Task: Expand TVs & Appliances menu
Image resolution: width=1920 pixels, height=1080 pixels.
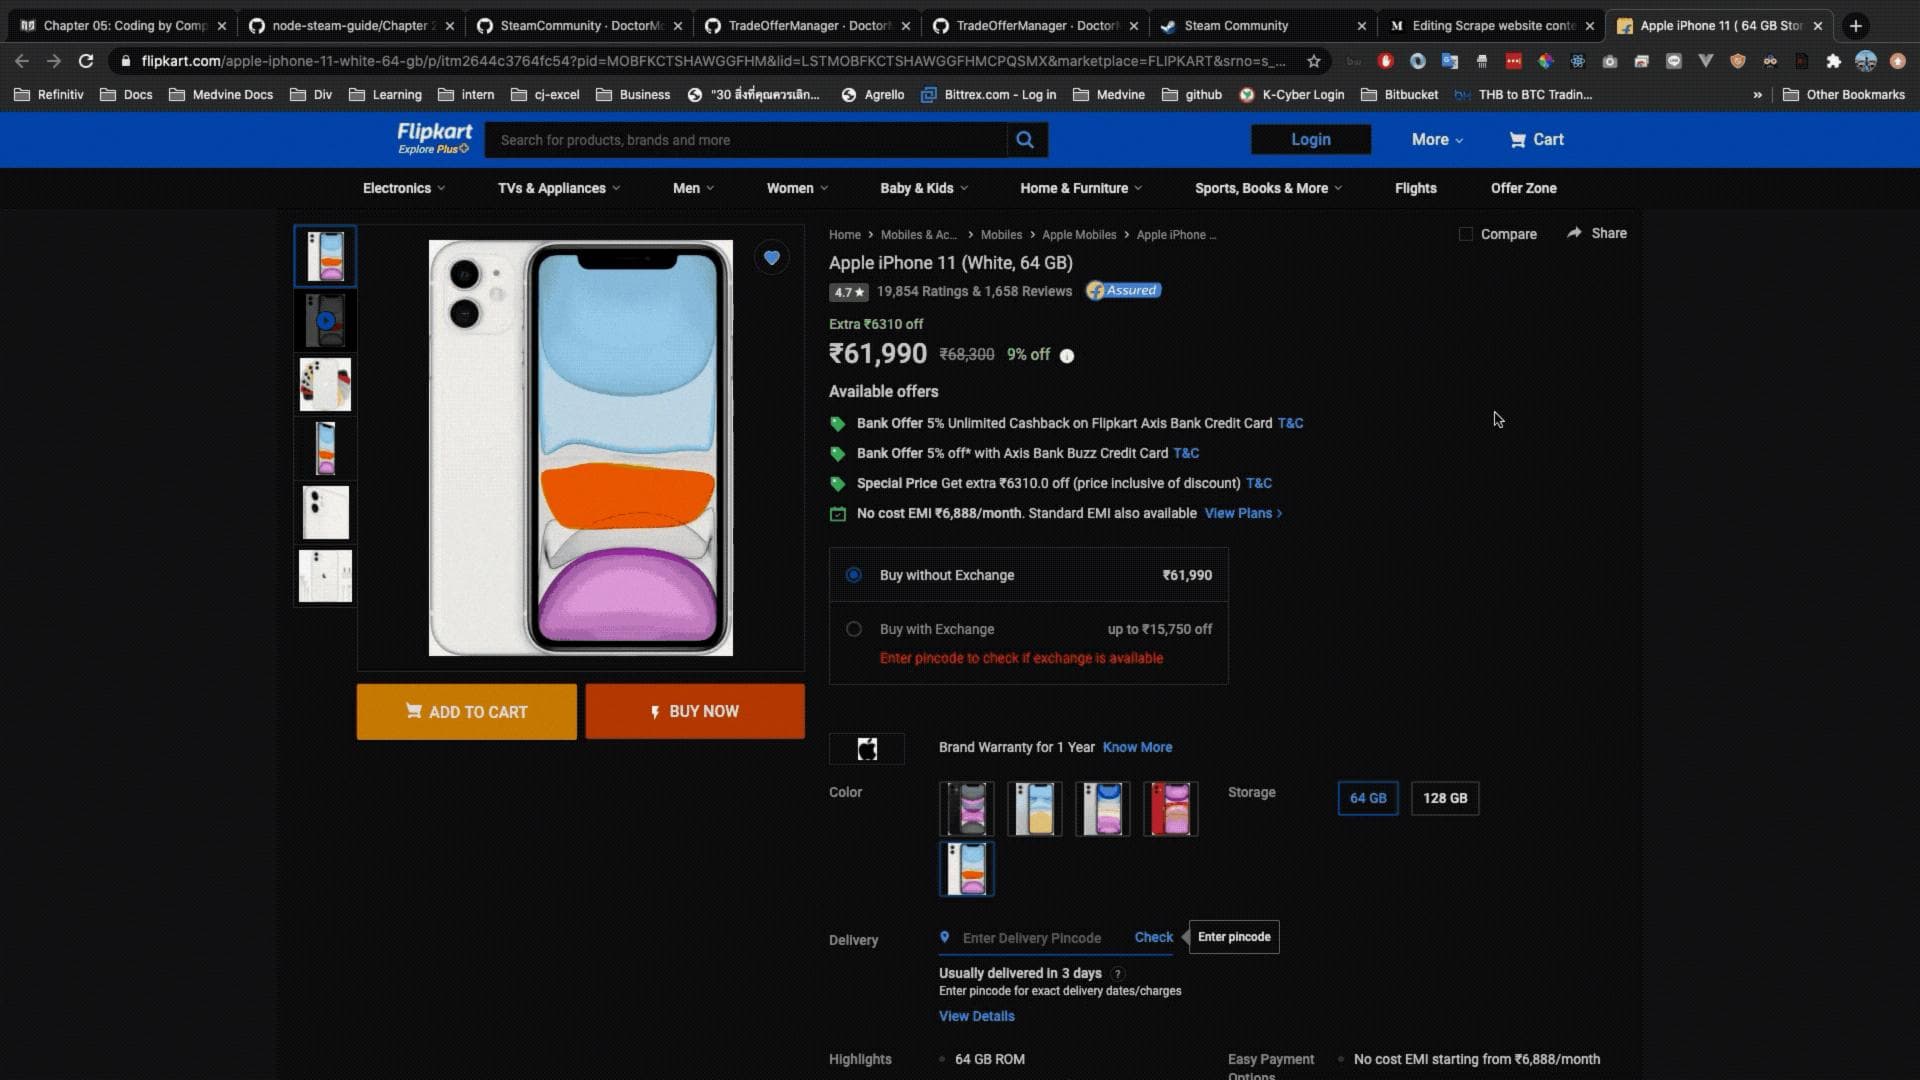Action: [559, 188]
